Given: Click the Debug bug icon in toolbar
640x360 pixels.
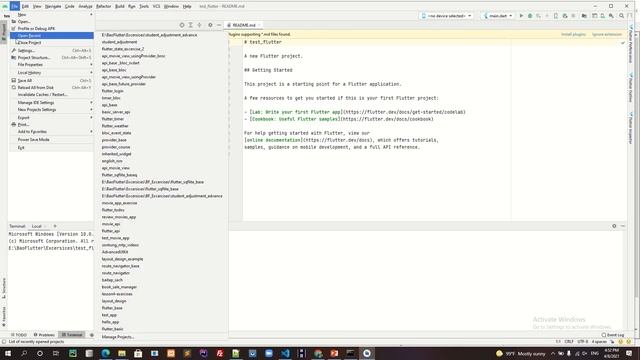Looking at the screenshot, I should 530,16.
